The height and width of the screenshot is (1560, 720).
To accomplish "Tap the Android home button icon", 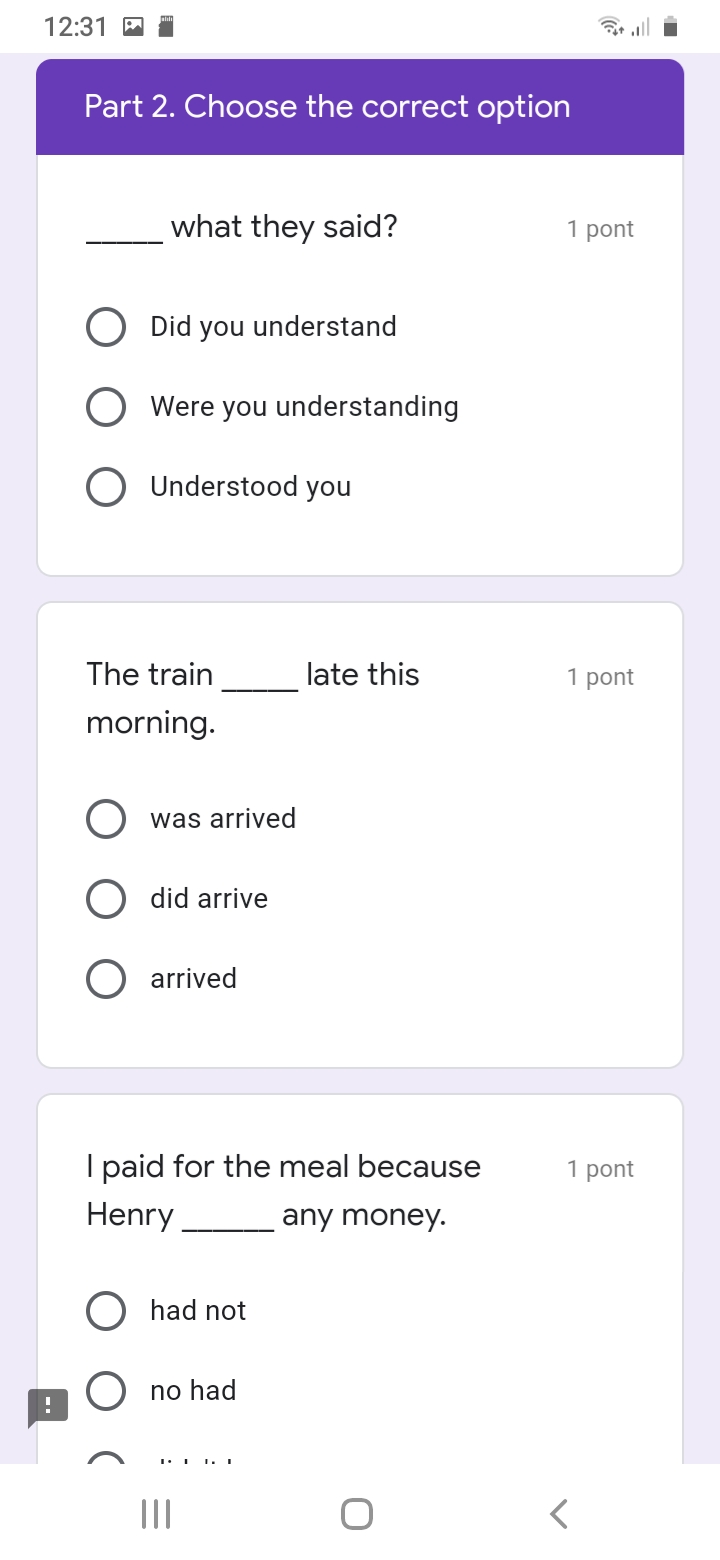I will [357, 1514].
